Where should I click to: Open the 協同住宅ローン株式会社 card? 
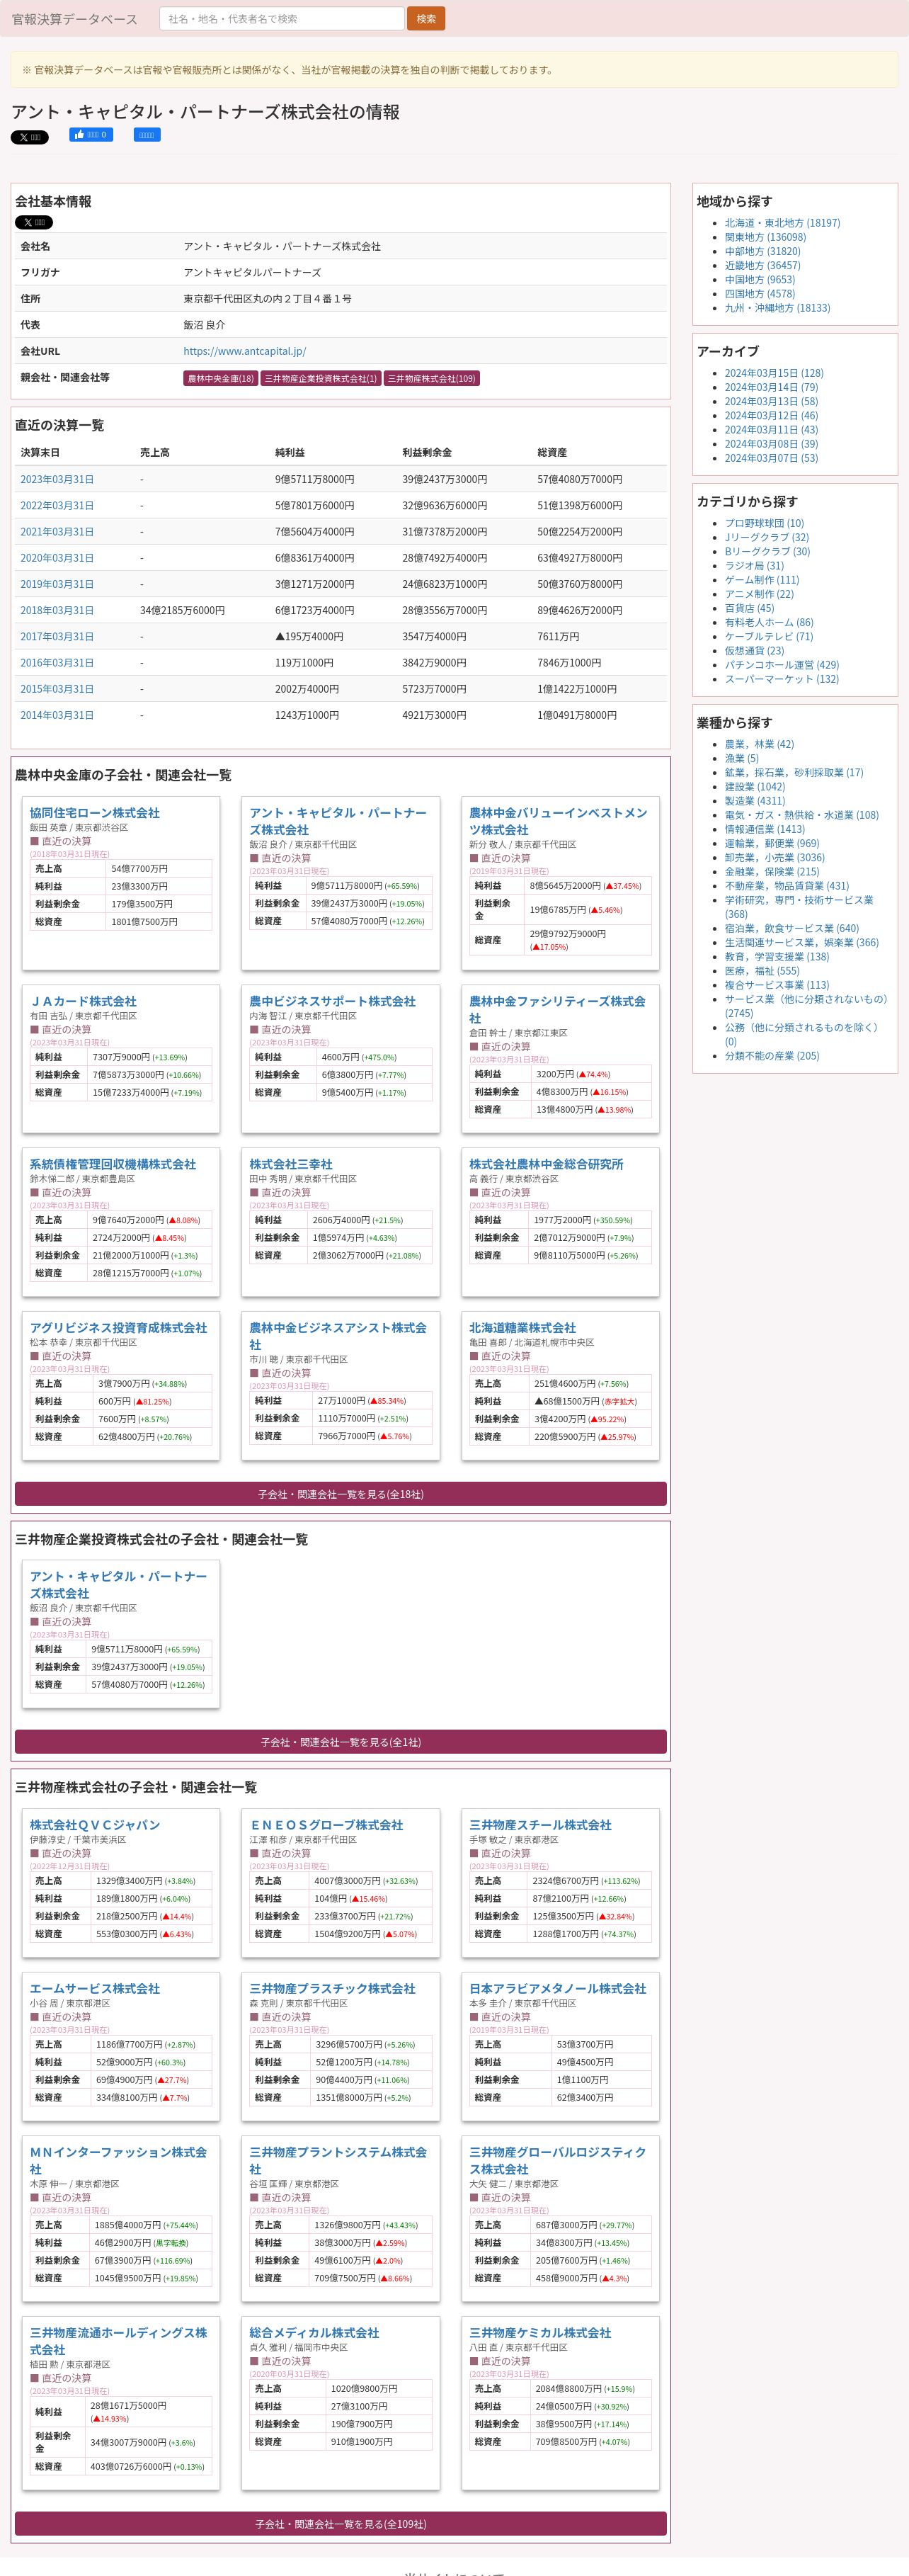pyautogui.click(x=94, y=813)
